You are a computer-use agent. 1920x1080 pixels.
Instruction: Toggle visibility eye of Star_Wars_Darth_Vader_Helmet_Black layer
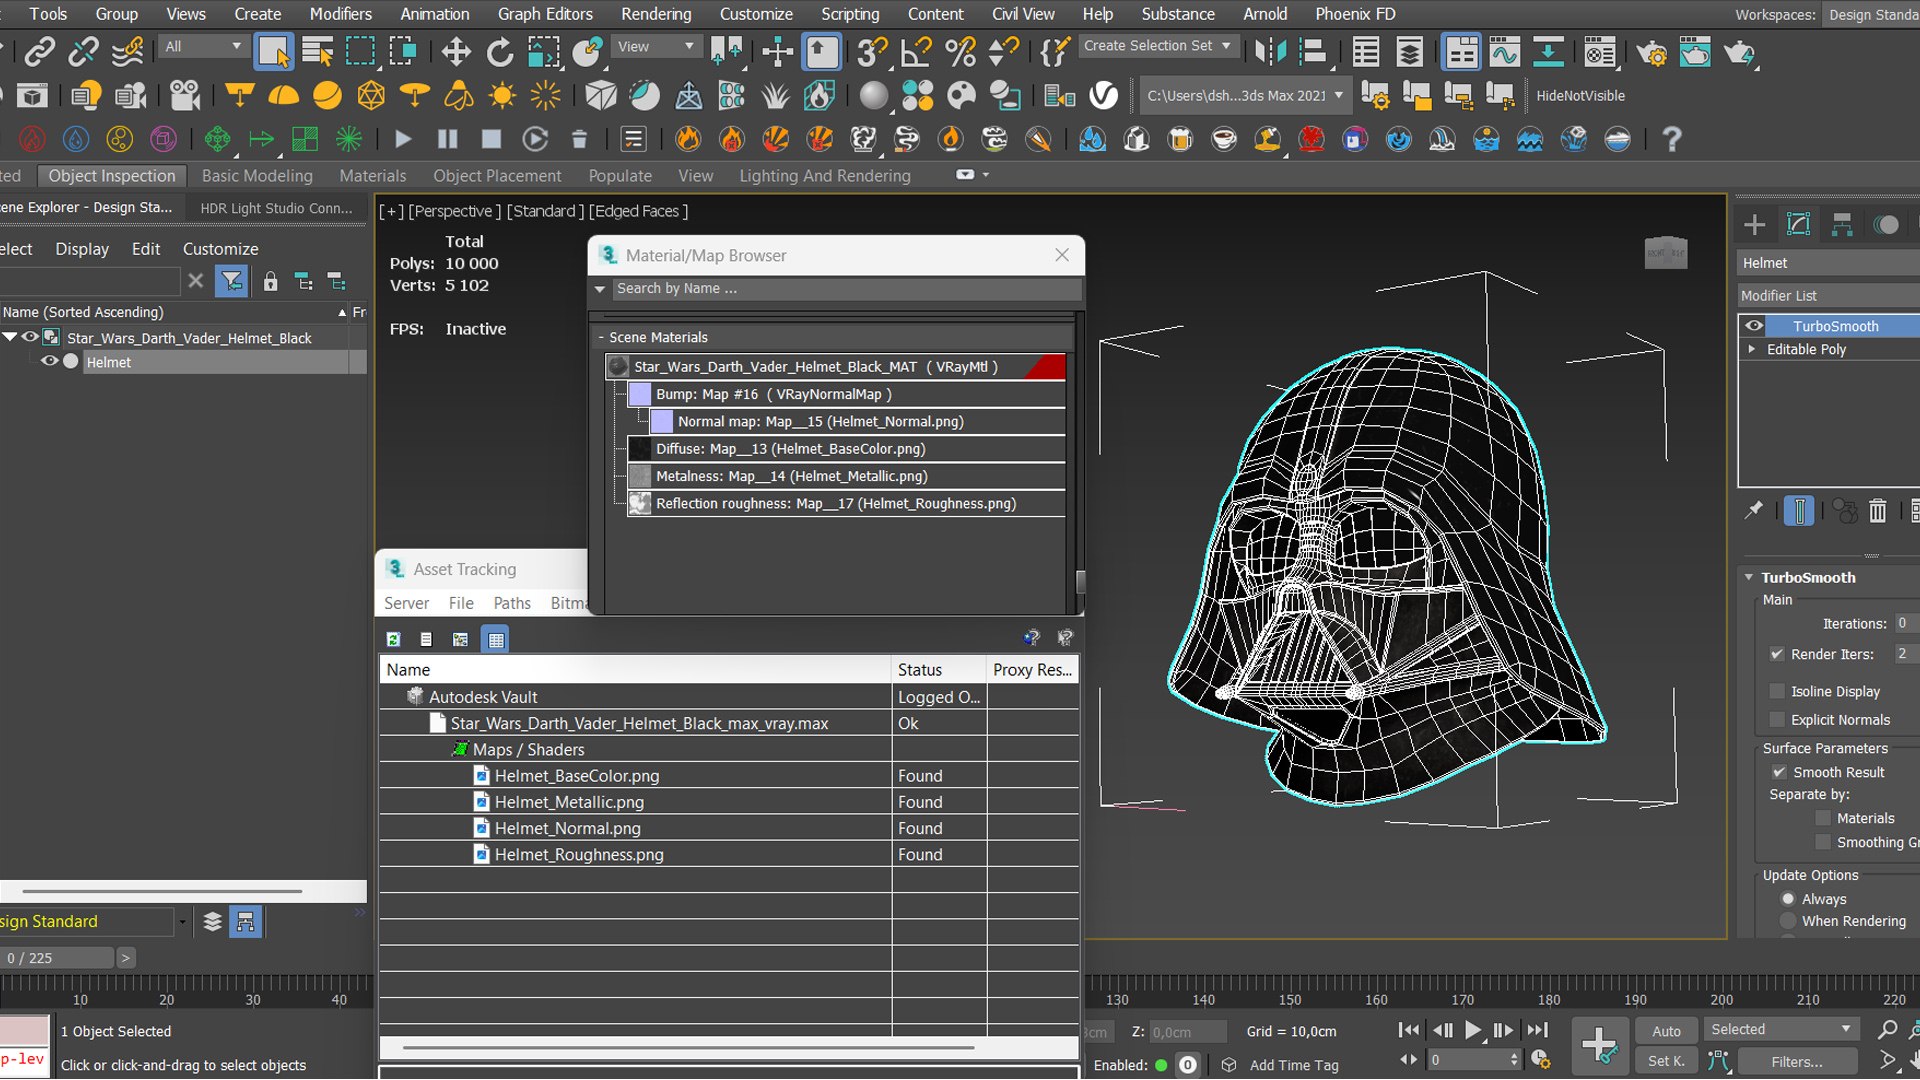(x=30, y=337)
